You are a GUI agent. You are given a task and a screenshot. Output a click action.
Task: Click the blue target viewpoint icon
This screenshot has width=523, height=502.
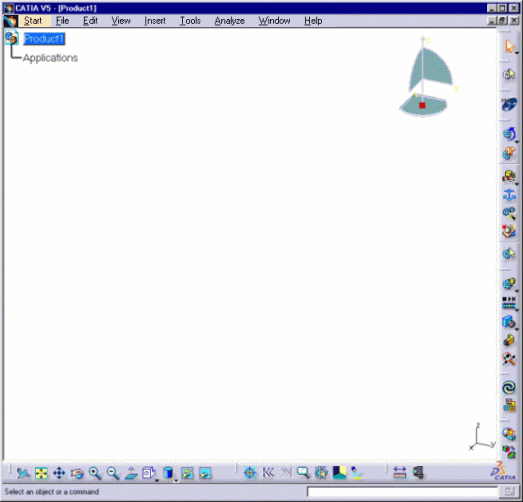(x=250, y=473)
